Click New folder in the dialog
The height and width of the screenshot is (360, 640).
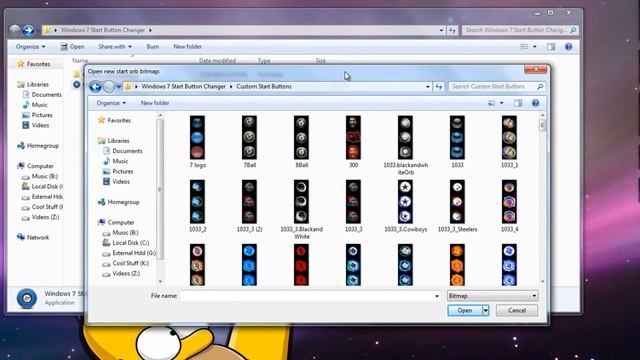(155, 103)
